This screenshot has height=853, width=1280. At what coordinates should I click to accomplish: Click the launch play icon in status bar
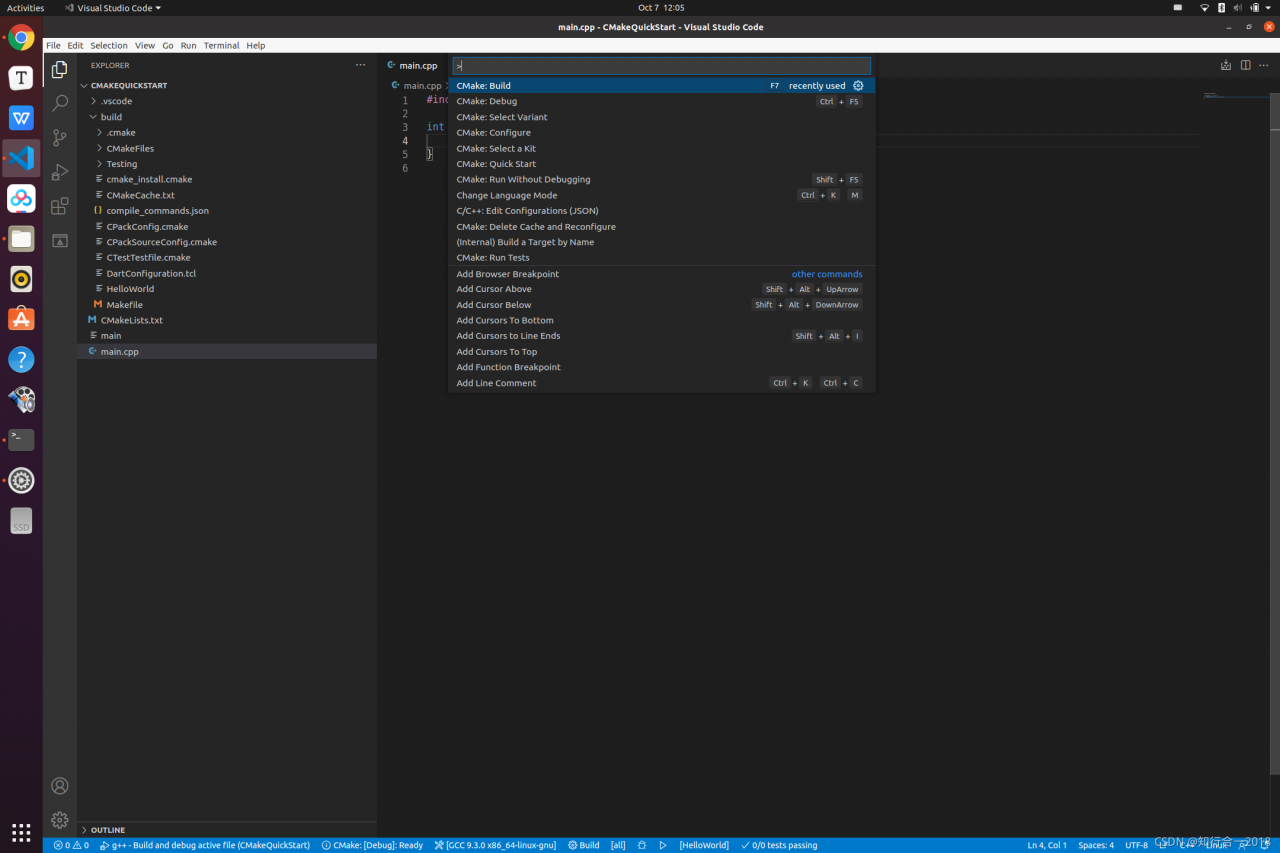click(x=662, y=845)
